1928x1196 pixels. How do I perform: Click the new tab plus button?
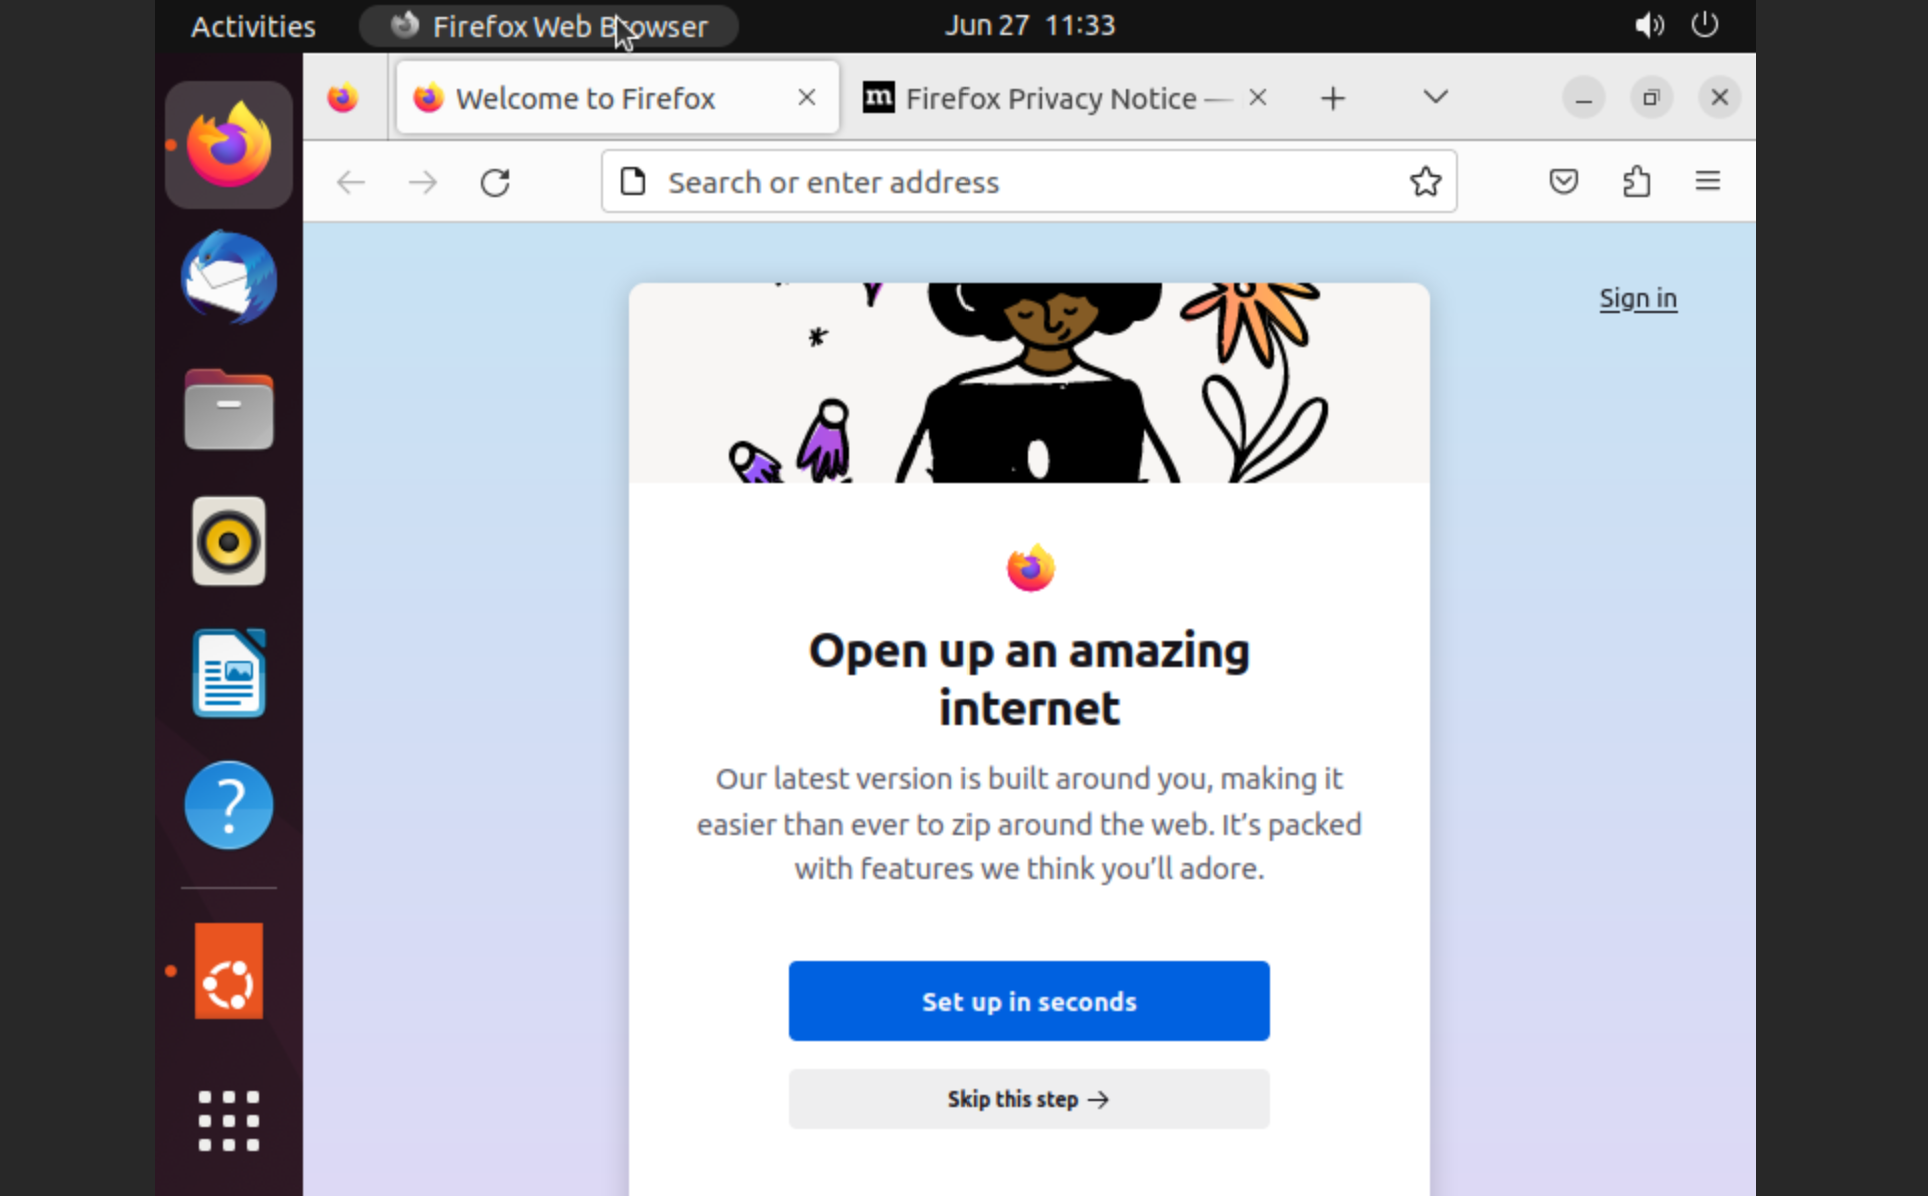(1332, 98)
